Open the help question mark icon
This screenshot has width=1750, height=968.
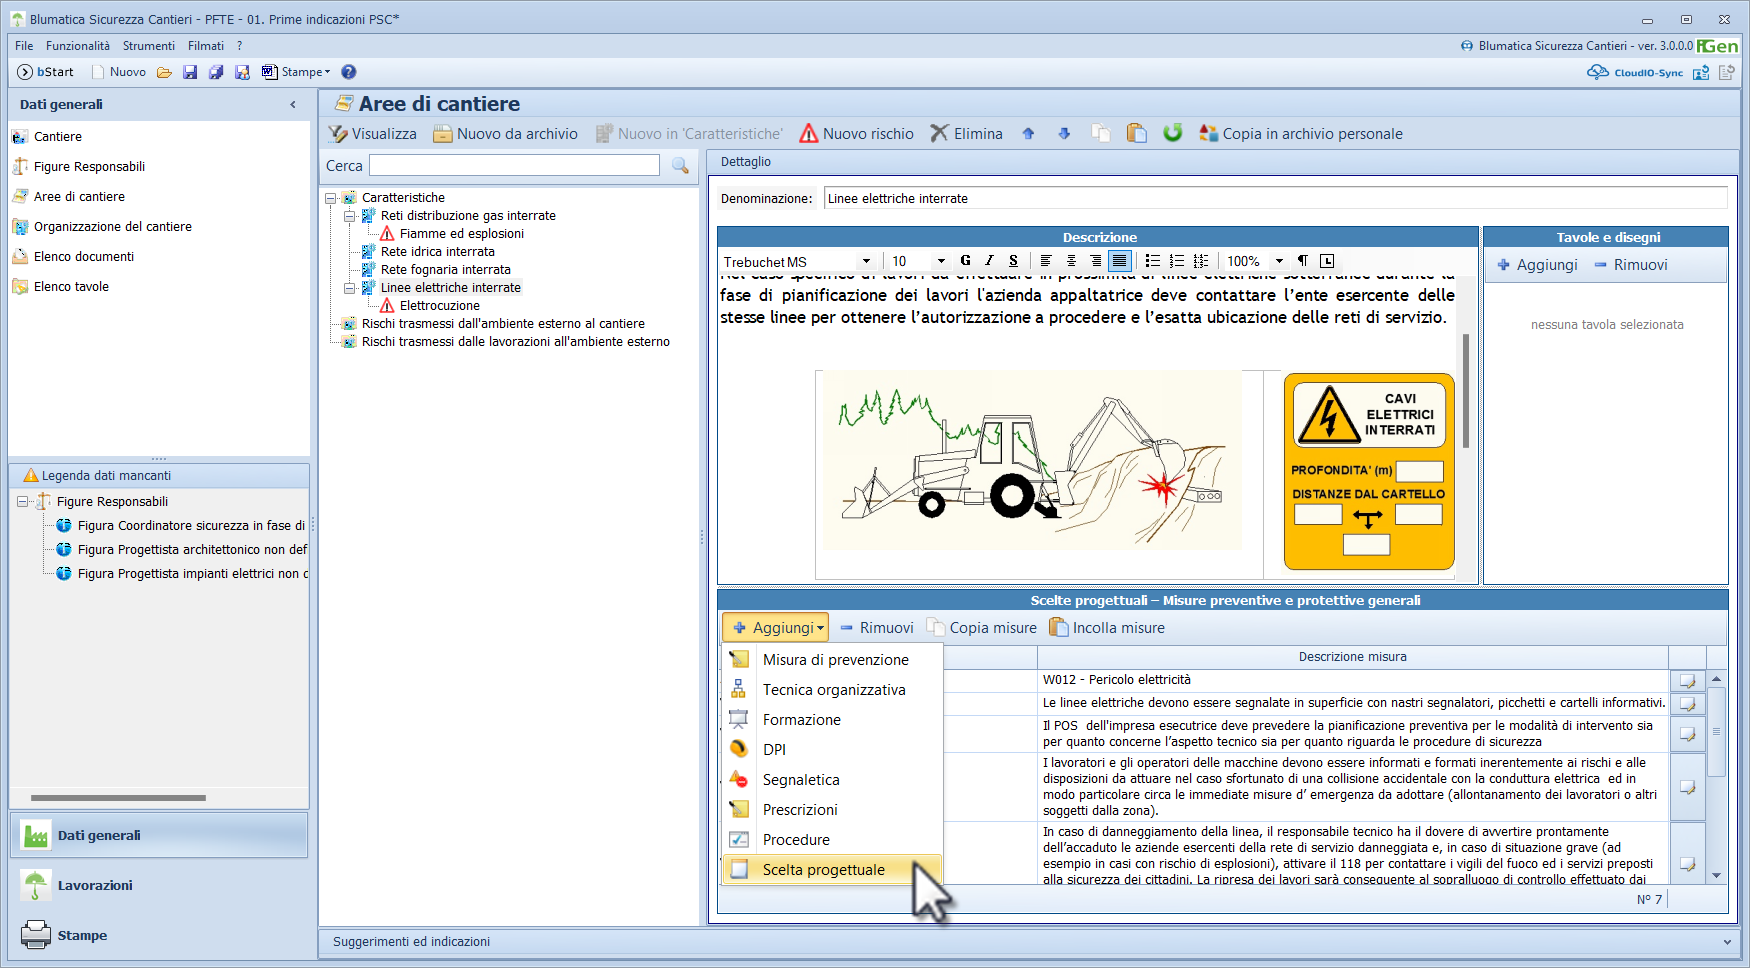pos(349,72)
